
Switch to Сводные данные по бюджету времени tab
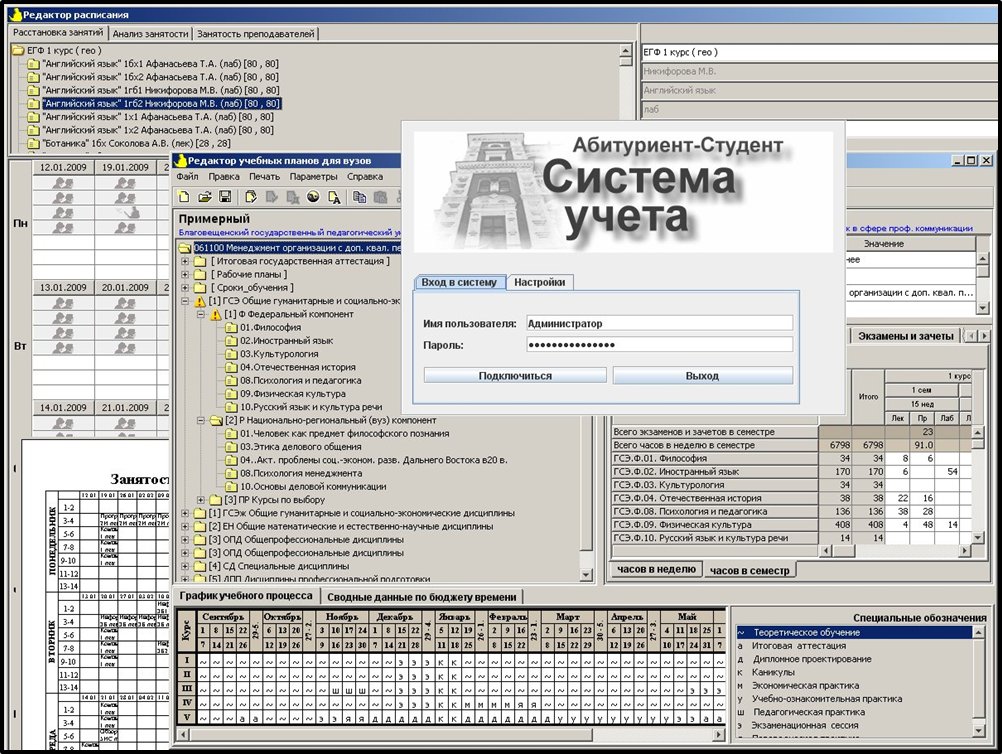pos(422,597)
